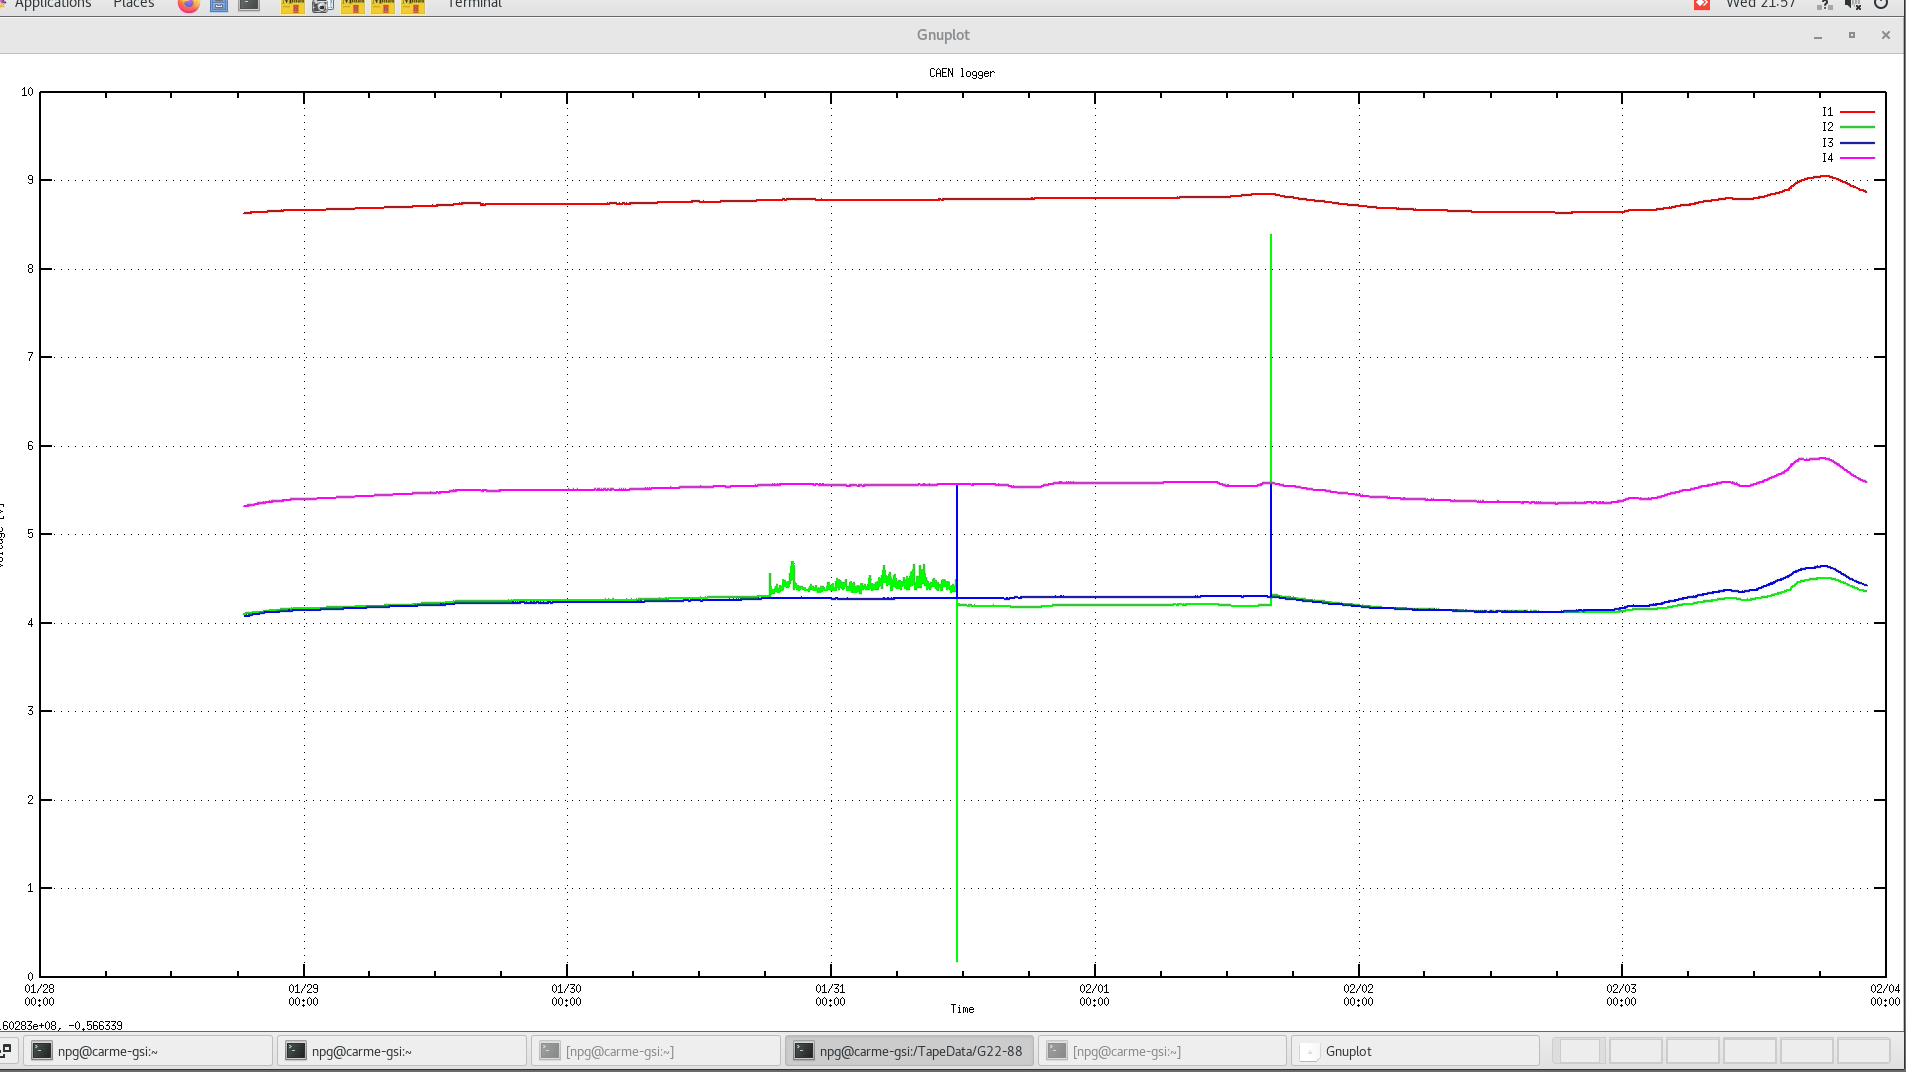Open the network status tray icon
This screenshot has width=1906, height=1072.
coord(1824,5)
